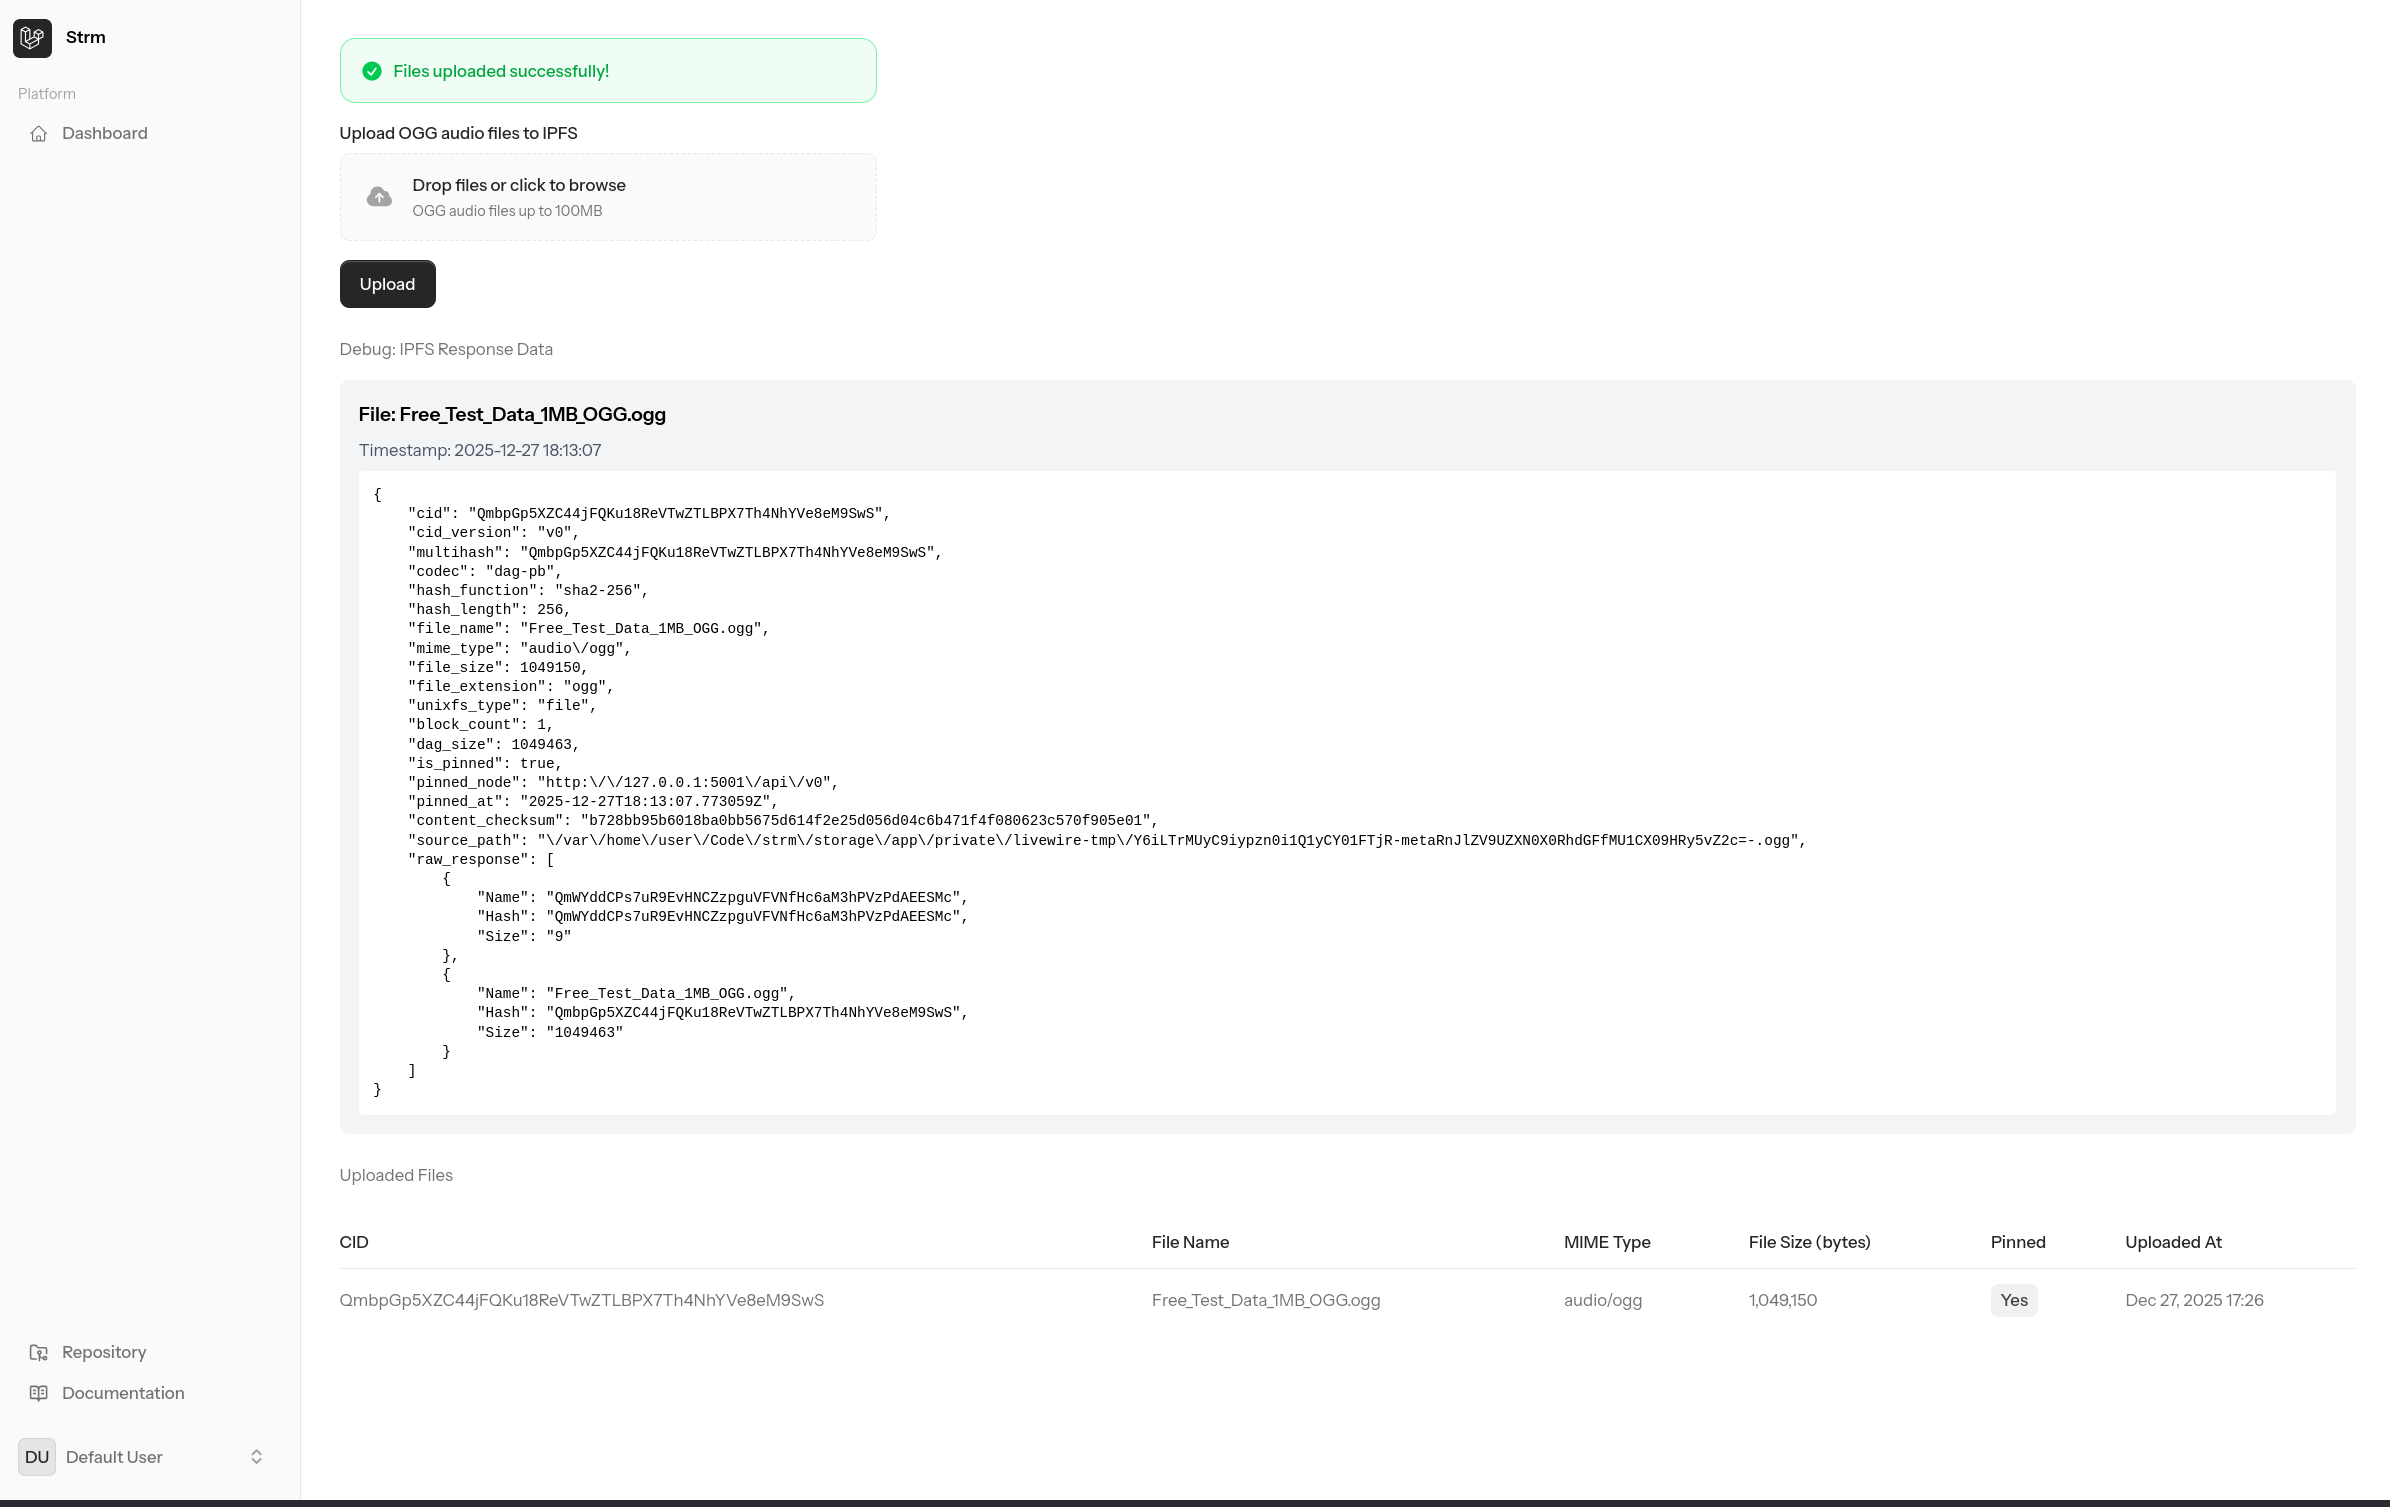Viewport: 2390px width, 1507px height.
Task: Click the JSON debug response block
Action: point(1346,792)
